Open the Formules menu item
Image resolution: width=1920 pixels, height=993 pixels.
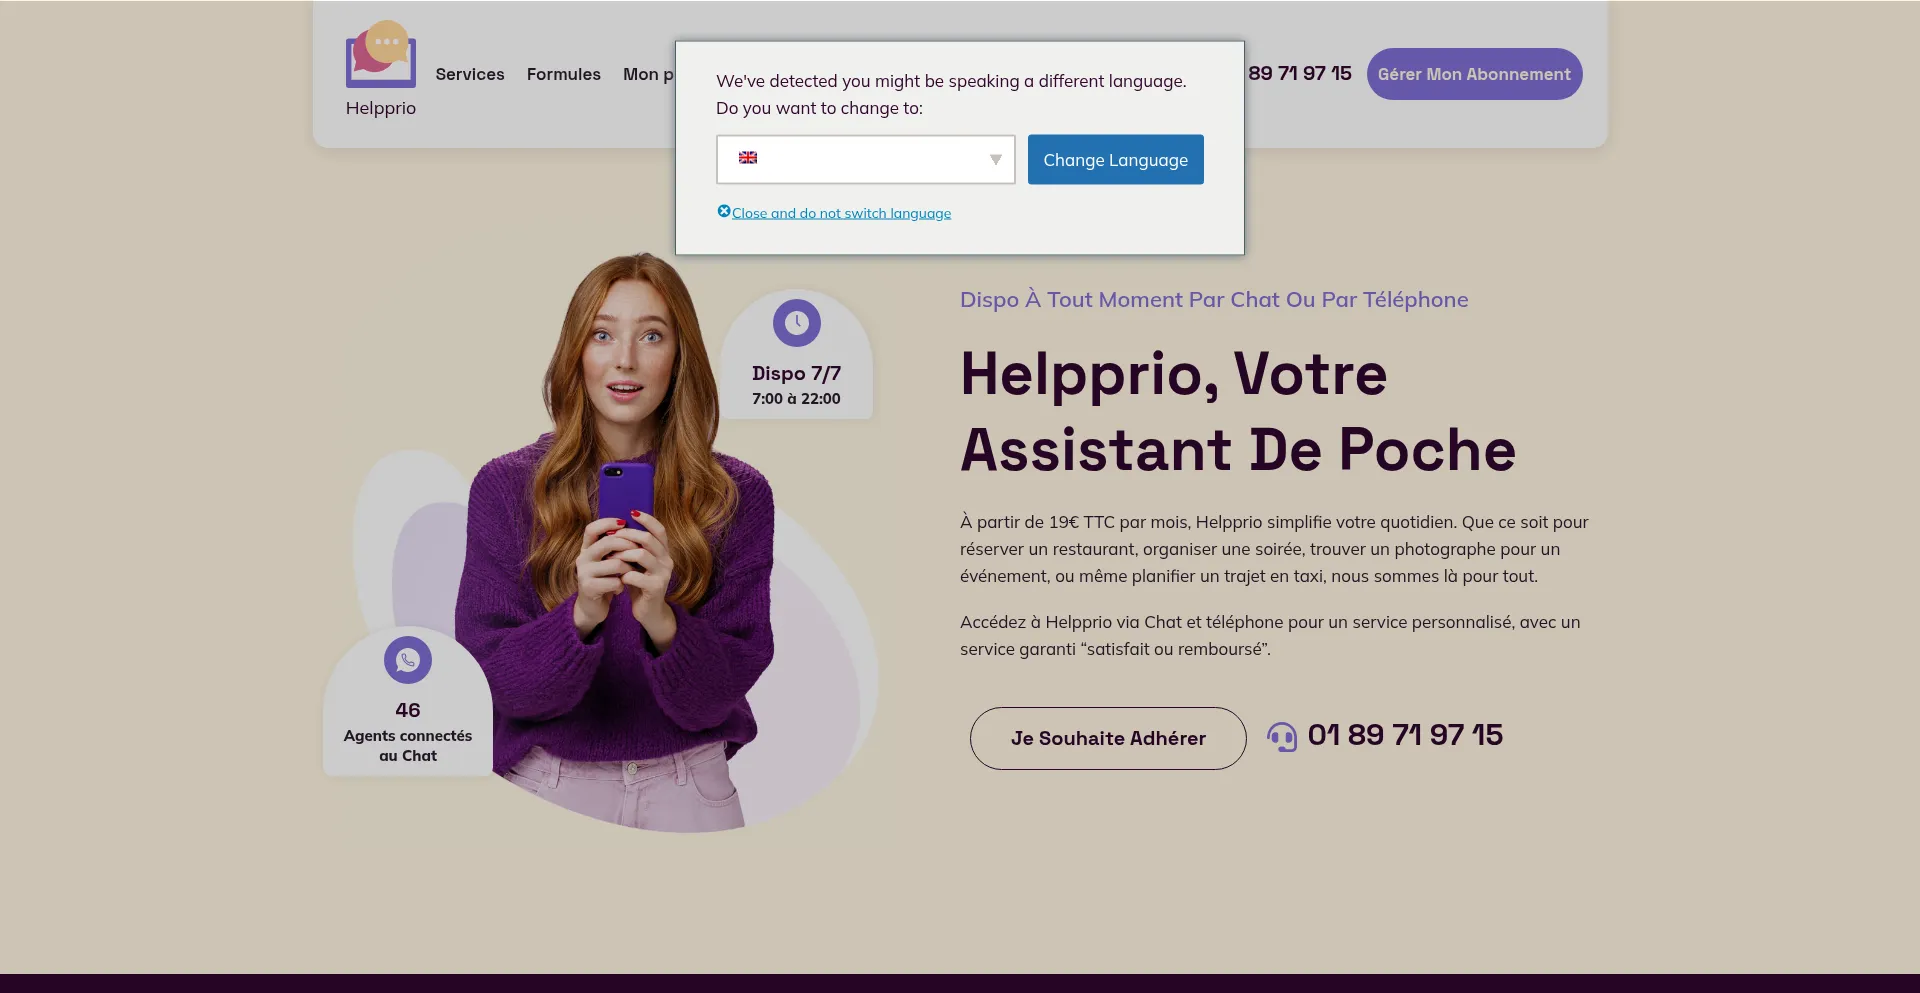click(564, 74)
